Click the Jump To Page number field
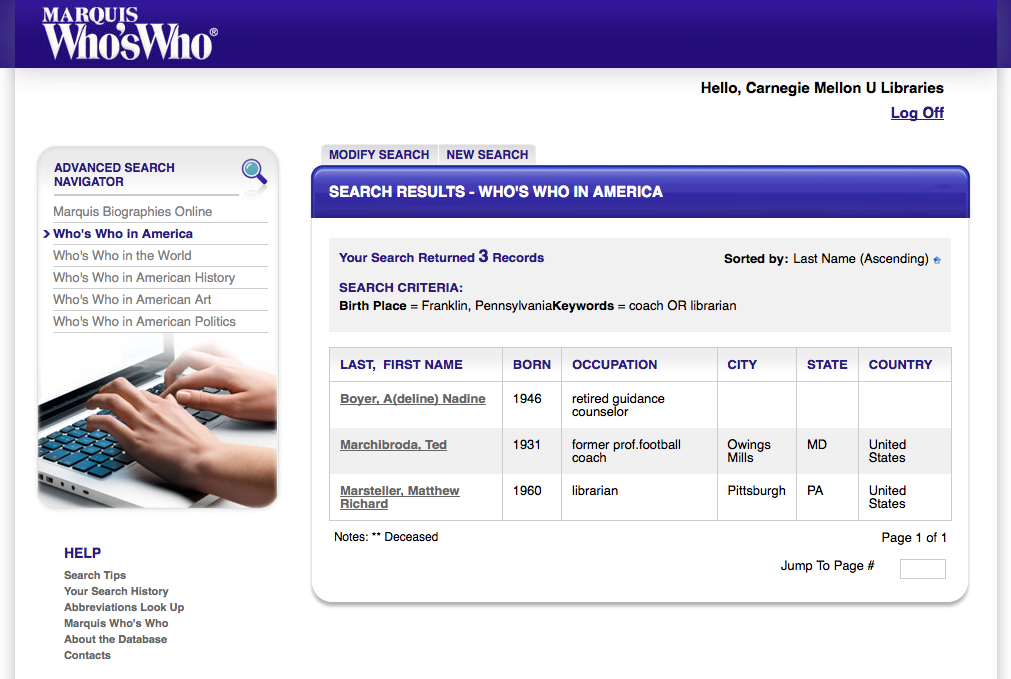Screen dimensions: 1011x679 pos(923,569)
